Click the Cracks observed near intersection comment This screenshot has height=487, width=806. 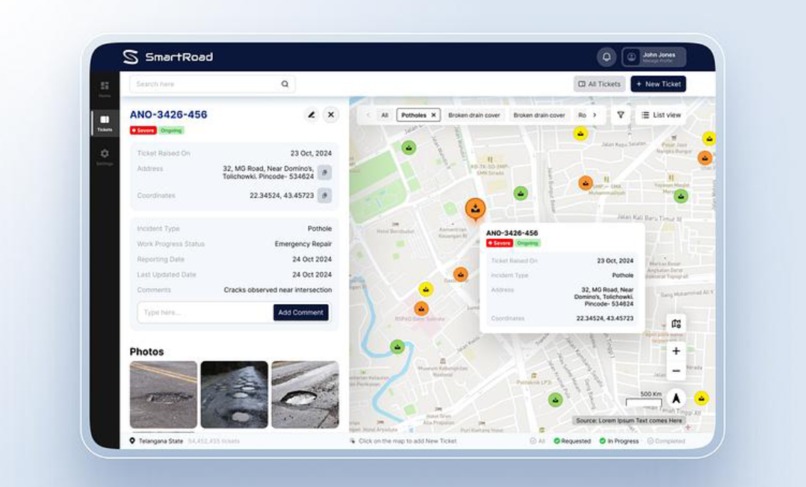coord(278,290)
